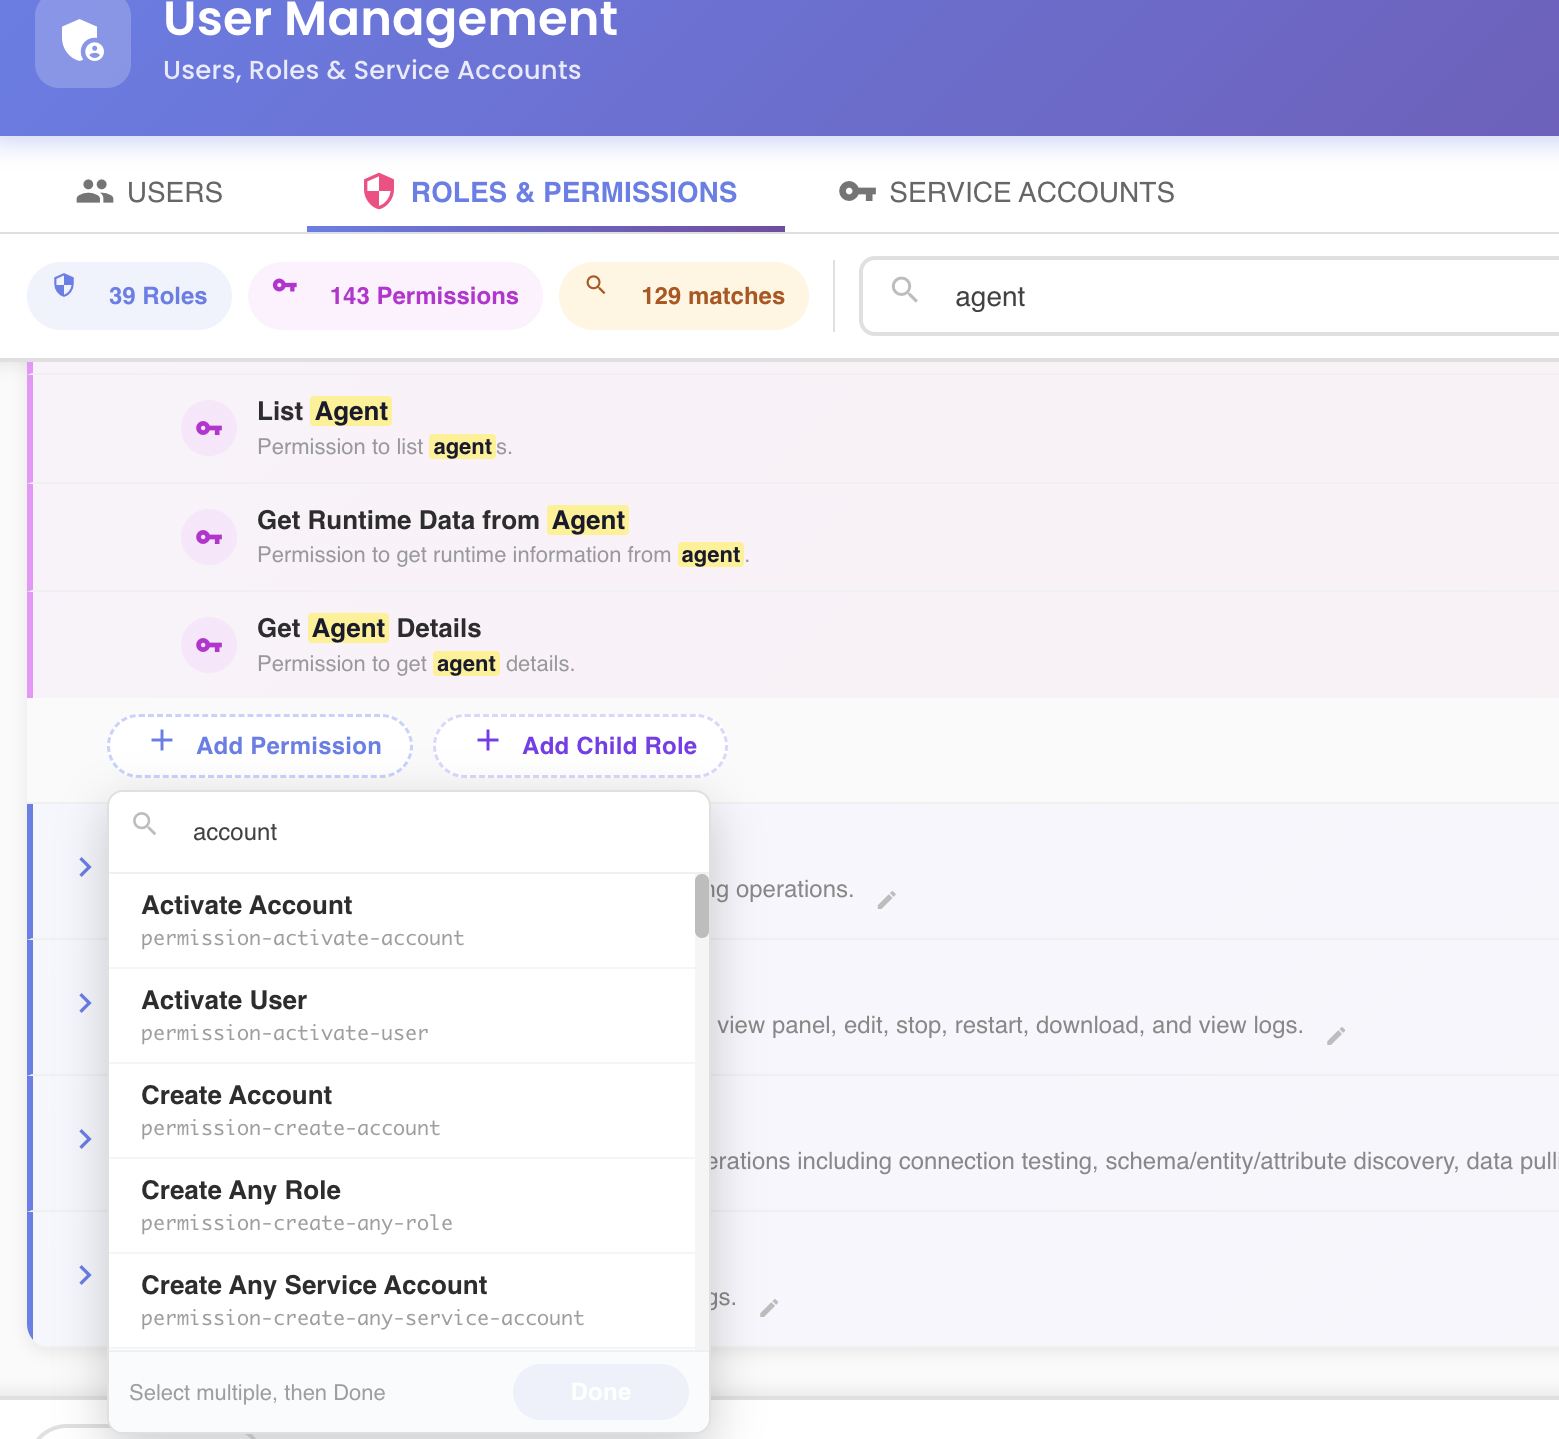Viewport: 1559px width, 1439px height.
Task: Click the permission search field containing 'account'
Action: (x=409, y=832)
